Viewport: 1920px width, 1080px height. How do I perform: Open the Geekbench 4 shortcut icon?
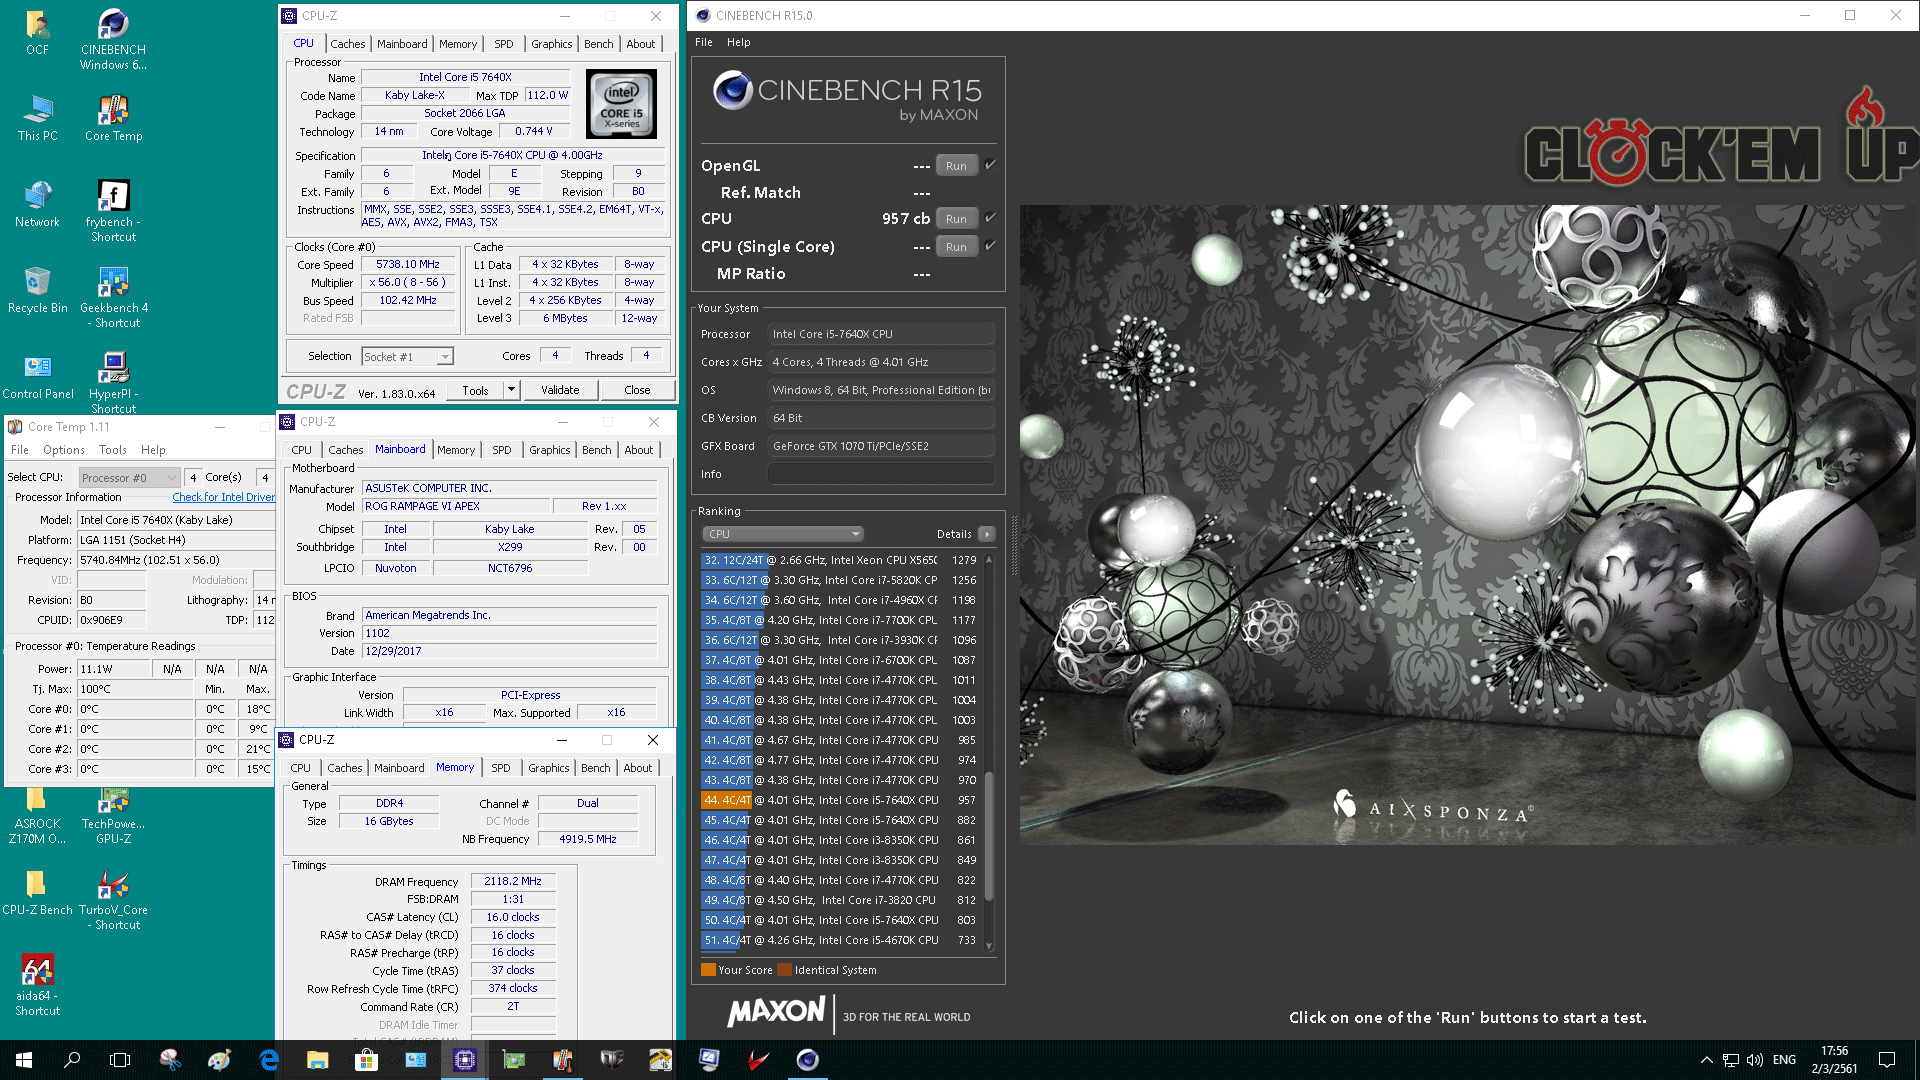(x=113, y=284)
